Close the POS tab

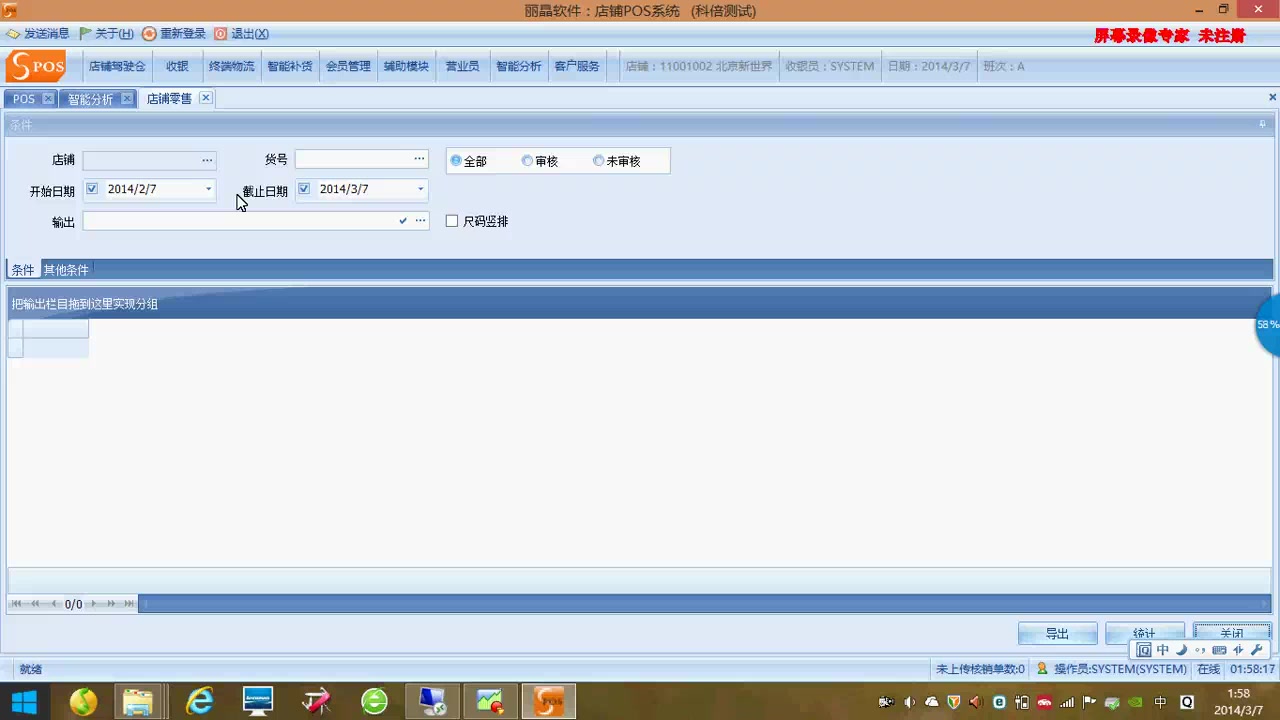(x=48, y=99)
